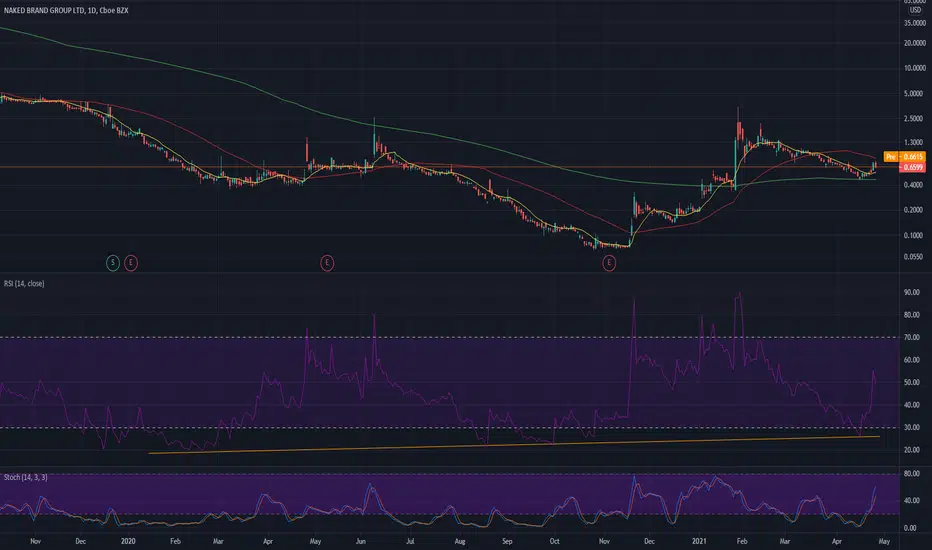Click the Sep label on the time axis
The width and height of the screenshot is (932, 550).
tap(507, 541)
